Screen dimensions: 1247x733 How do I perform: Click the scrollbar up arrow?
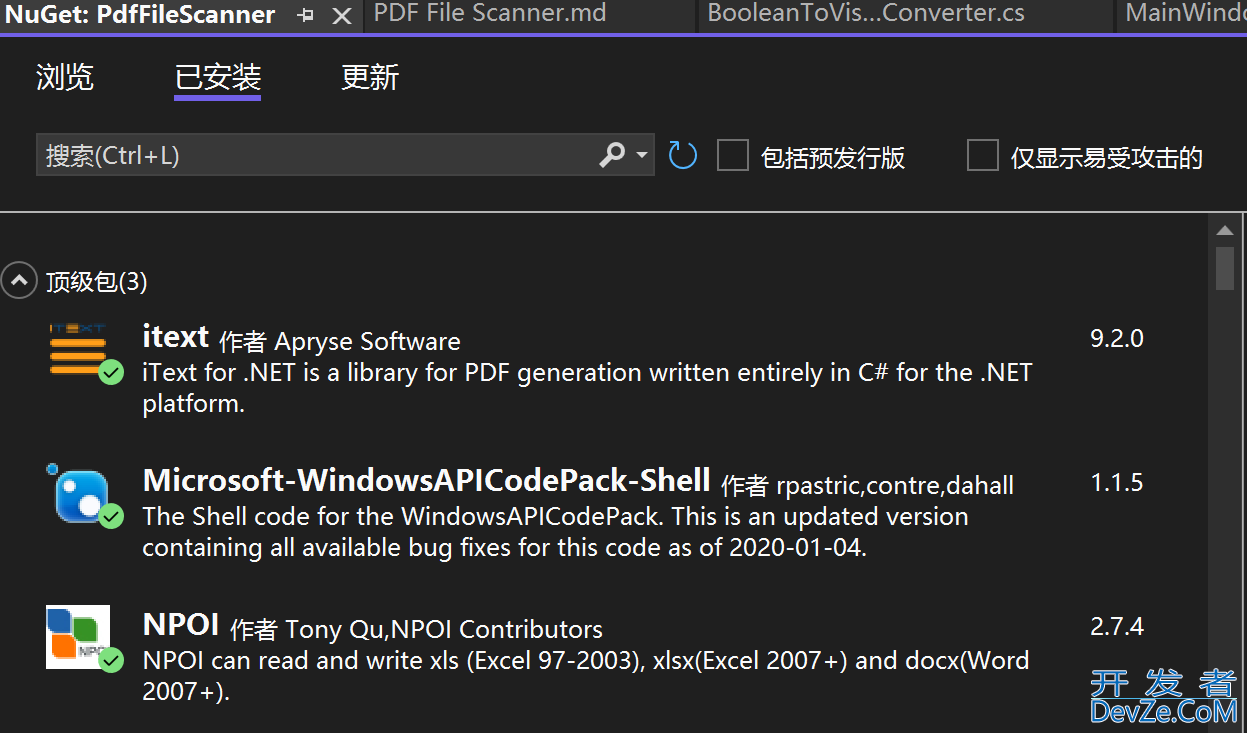click(1225, 231)
